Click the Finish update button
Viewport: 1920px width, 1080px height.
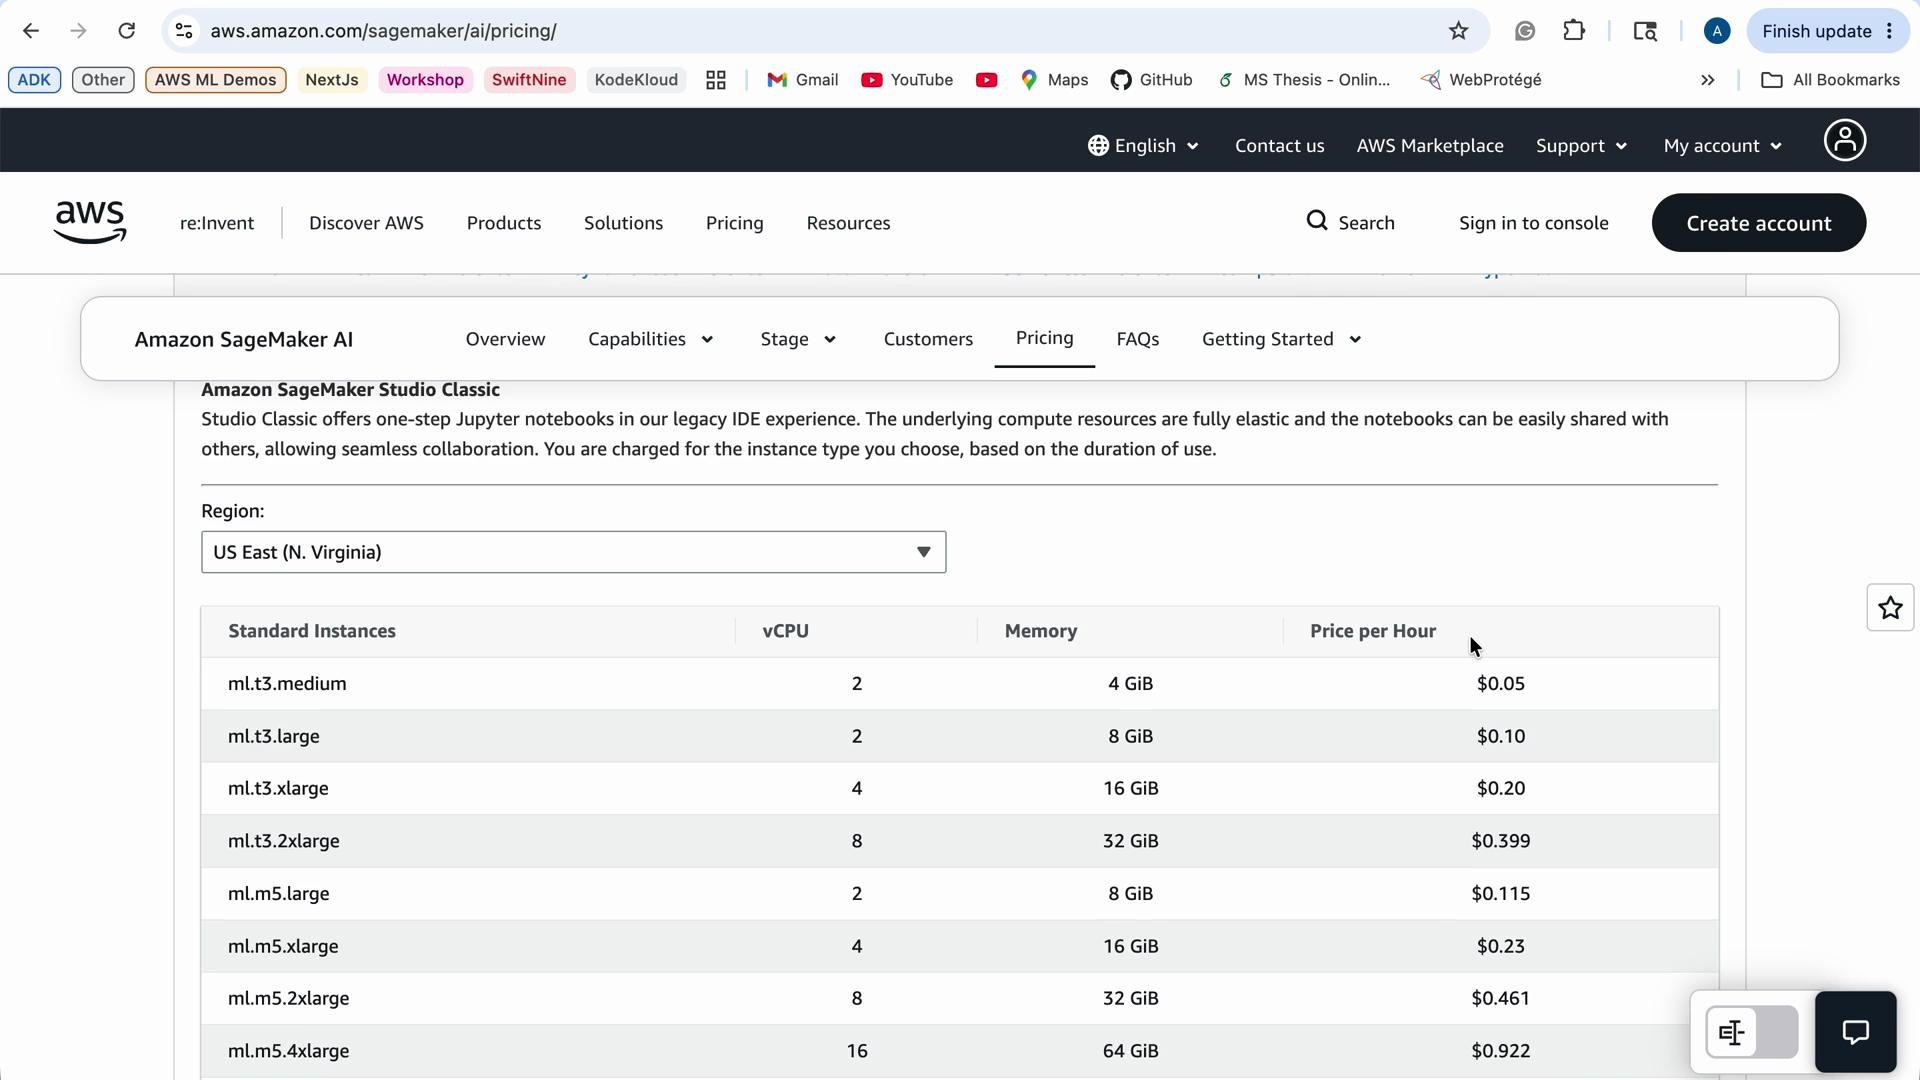[1826, 31]
